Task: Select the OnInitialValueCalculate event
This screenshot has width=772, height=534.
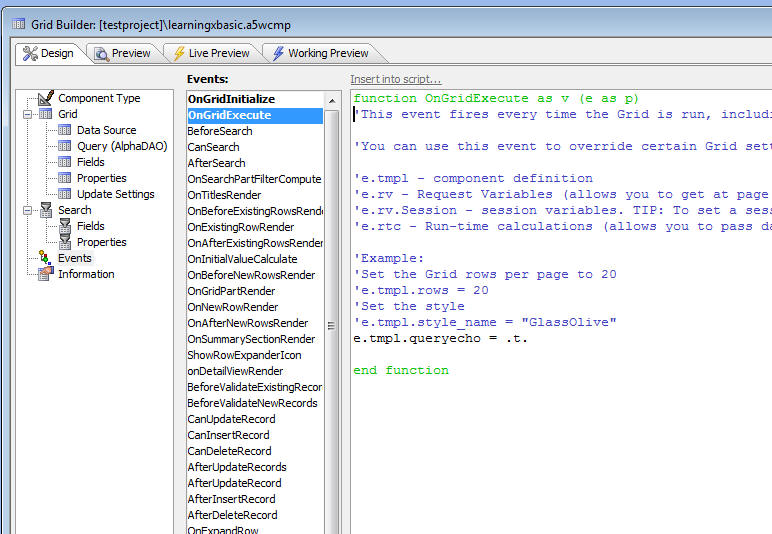Action: tap(255, 259)
